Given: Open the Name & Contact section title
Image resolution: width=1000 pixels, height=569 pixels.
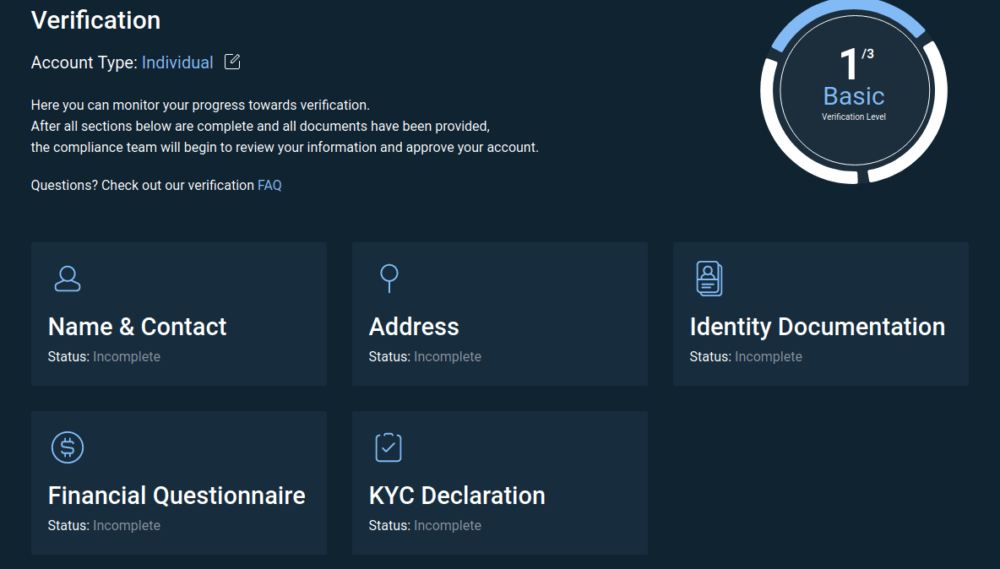Looking at the screenshot, I should pos(137,327).
